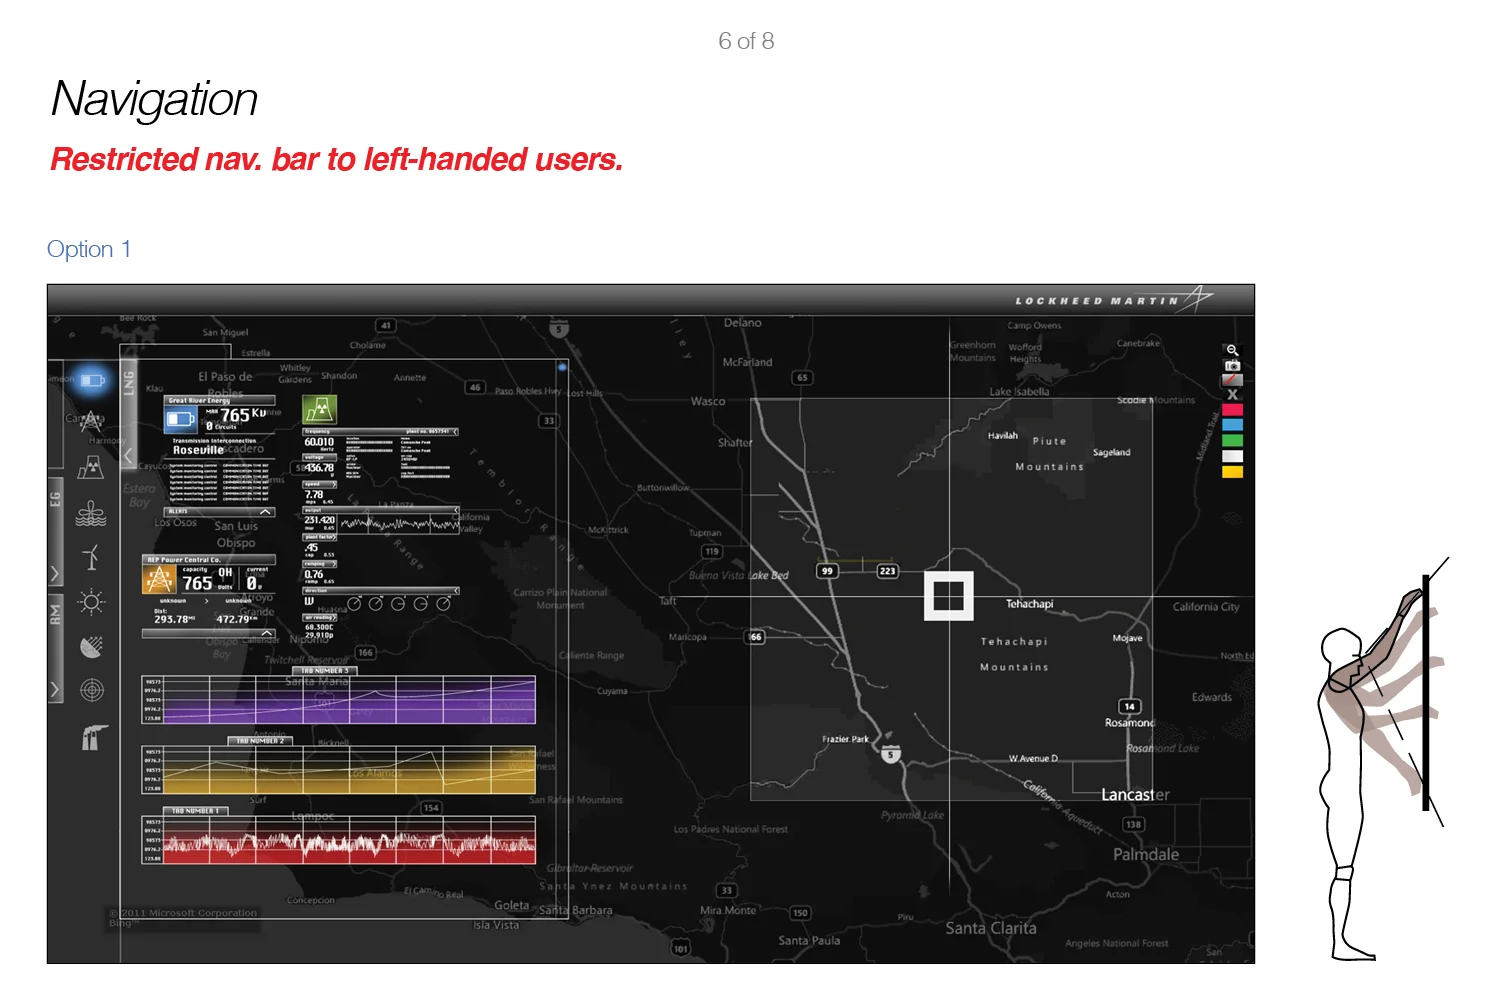Select the solar sun icon in sidebar
This screenshot has width=1494, height=994.
(x=91, y=601)
